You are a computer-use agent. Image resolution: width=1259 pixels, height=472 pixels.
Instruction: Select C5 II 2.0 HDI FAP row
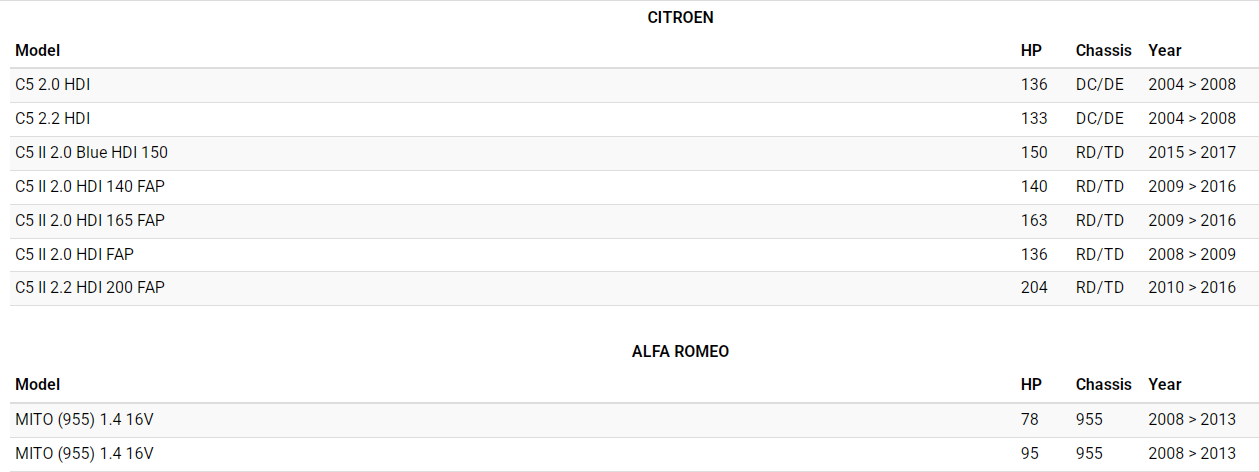(74, 254)
